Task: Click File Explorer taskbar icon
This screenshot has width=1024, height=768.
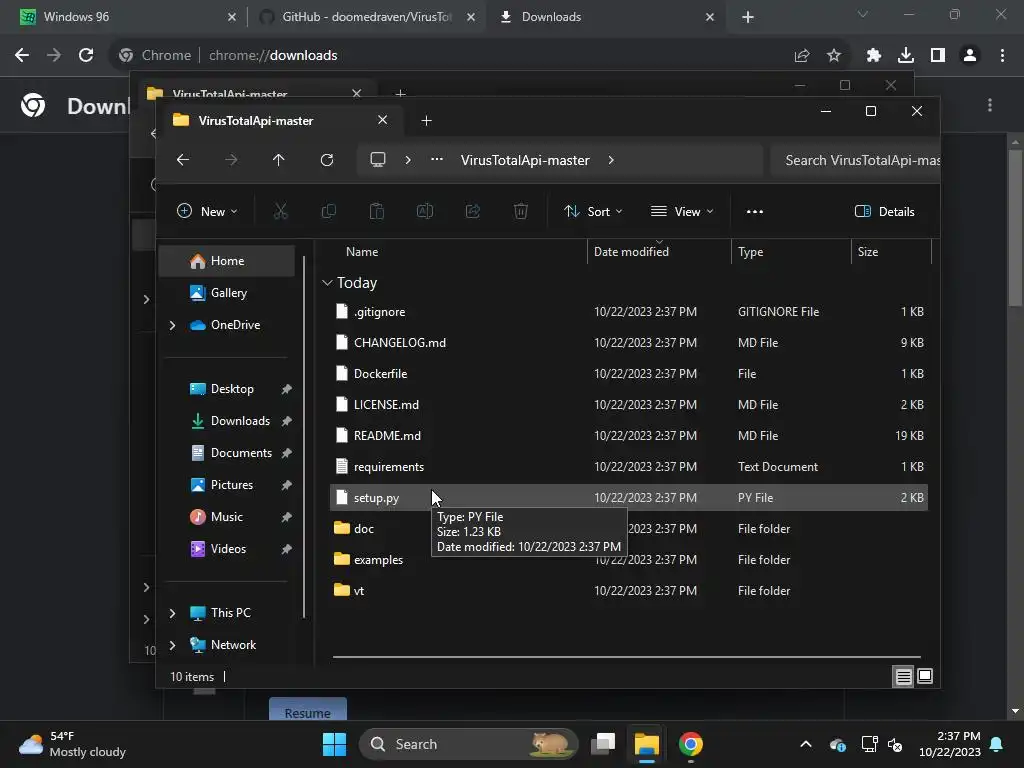Action: click(647, 744)
